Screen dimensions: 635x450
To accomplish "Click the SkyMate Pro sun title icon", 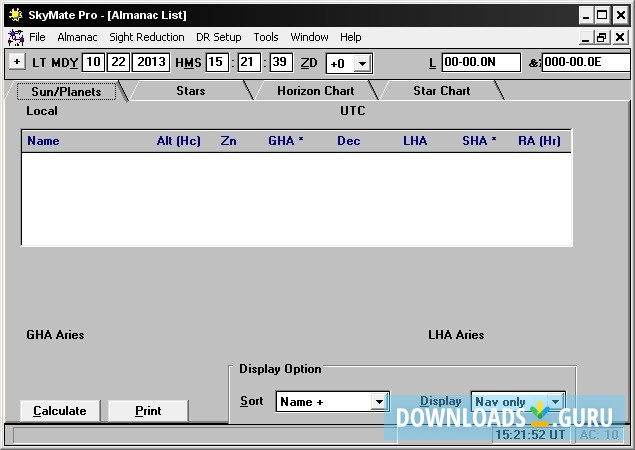I will 15,15.
